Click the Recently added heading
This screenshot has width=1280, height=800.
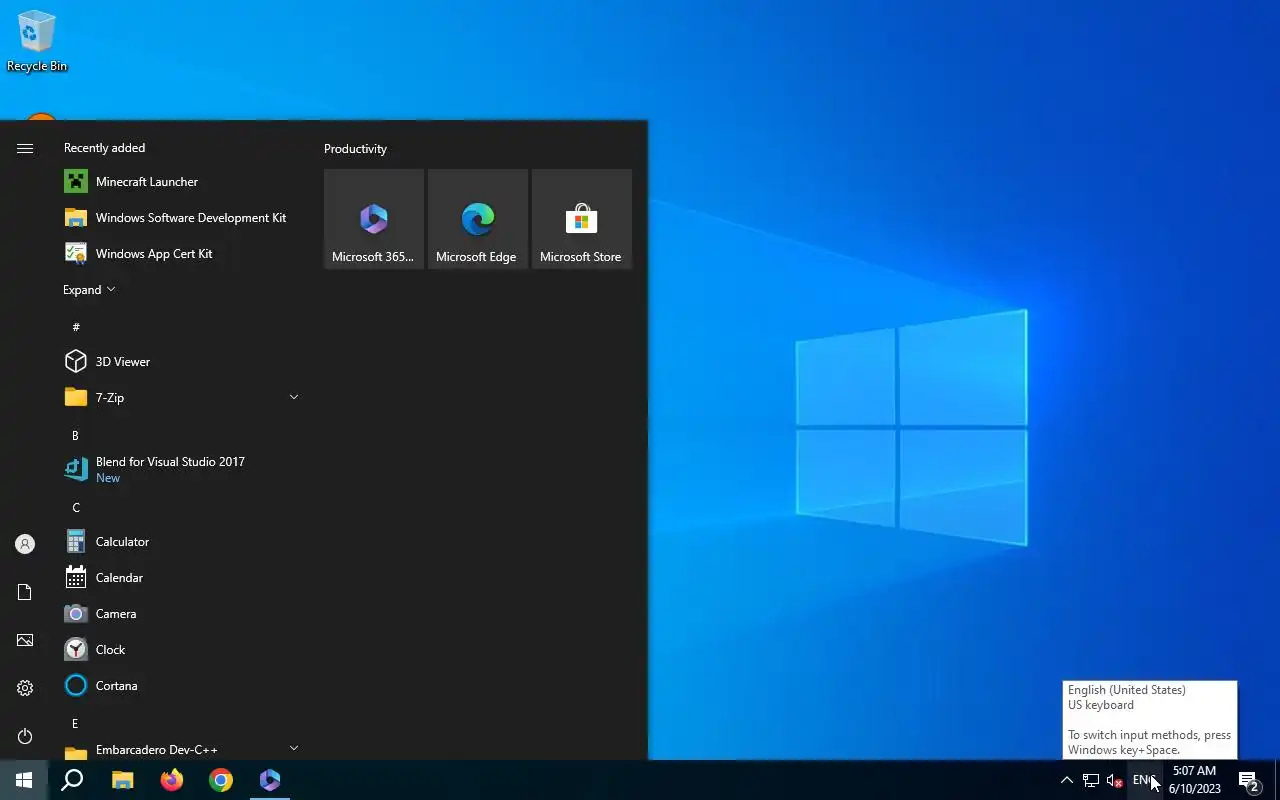[104, 147]
